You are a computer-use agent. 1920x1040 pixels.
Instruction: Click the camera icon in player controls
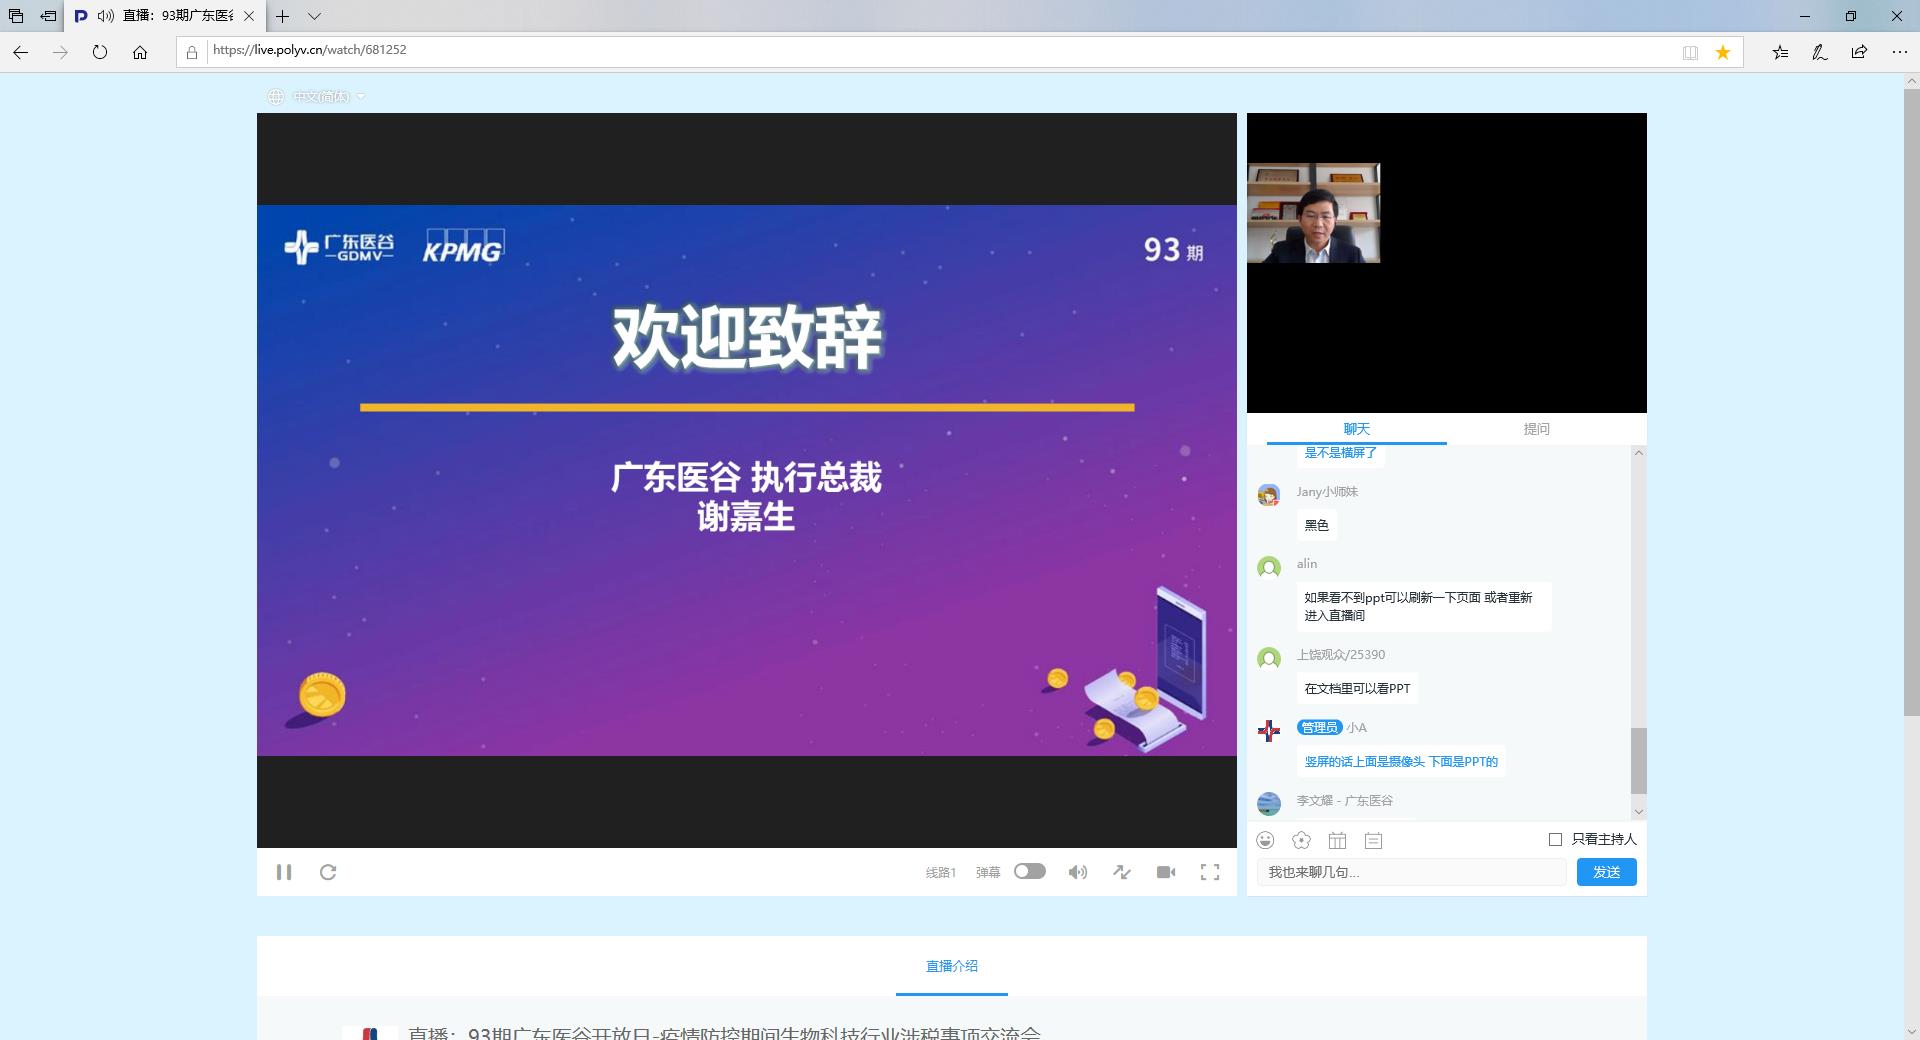coord(1166,872)
